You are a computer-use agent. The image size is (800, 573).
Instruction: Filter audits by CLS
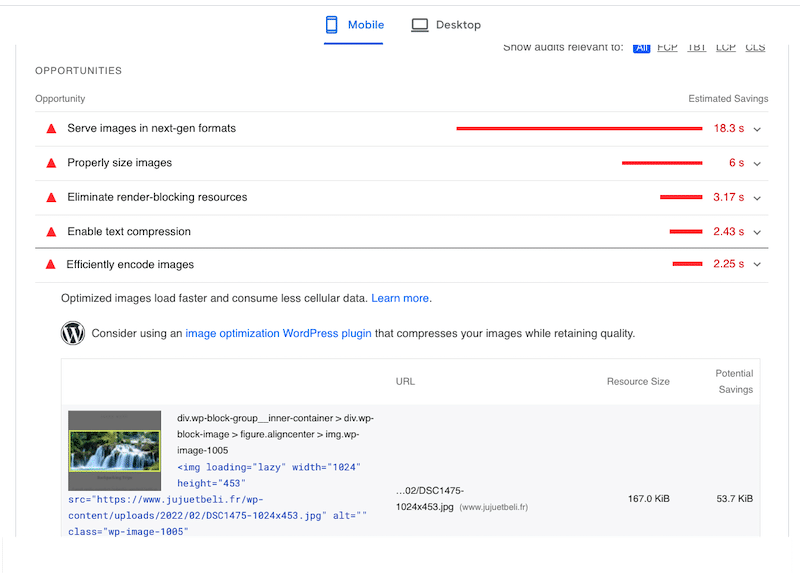[755, 47]
